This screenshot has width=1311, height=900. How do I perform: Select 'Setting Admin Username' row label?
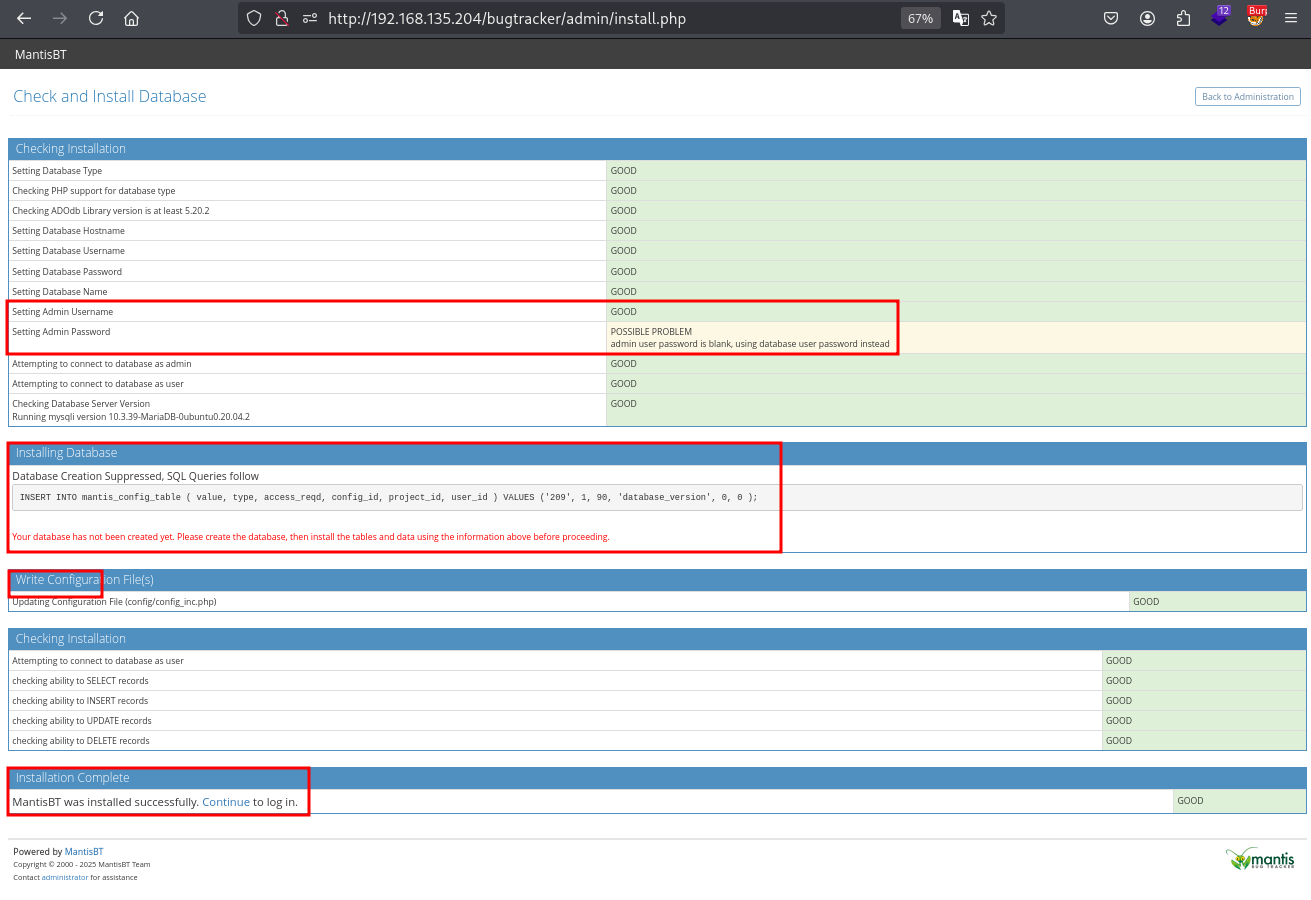(x=62, y=312)
